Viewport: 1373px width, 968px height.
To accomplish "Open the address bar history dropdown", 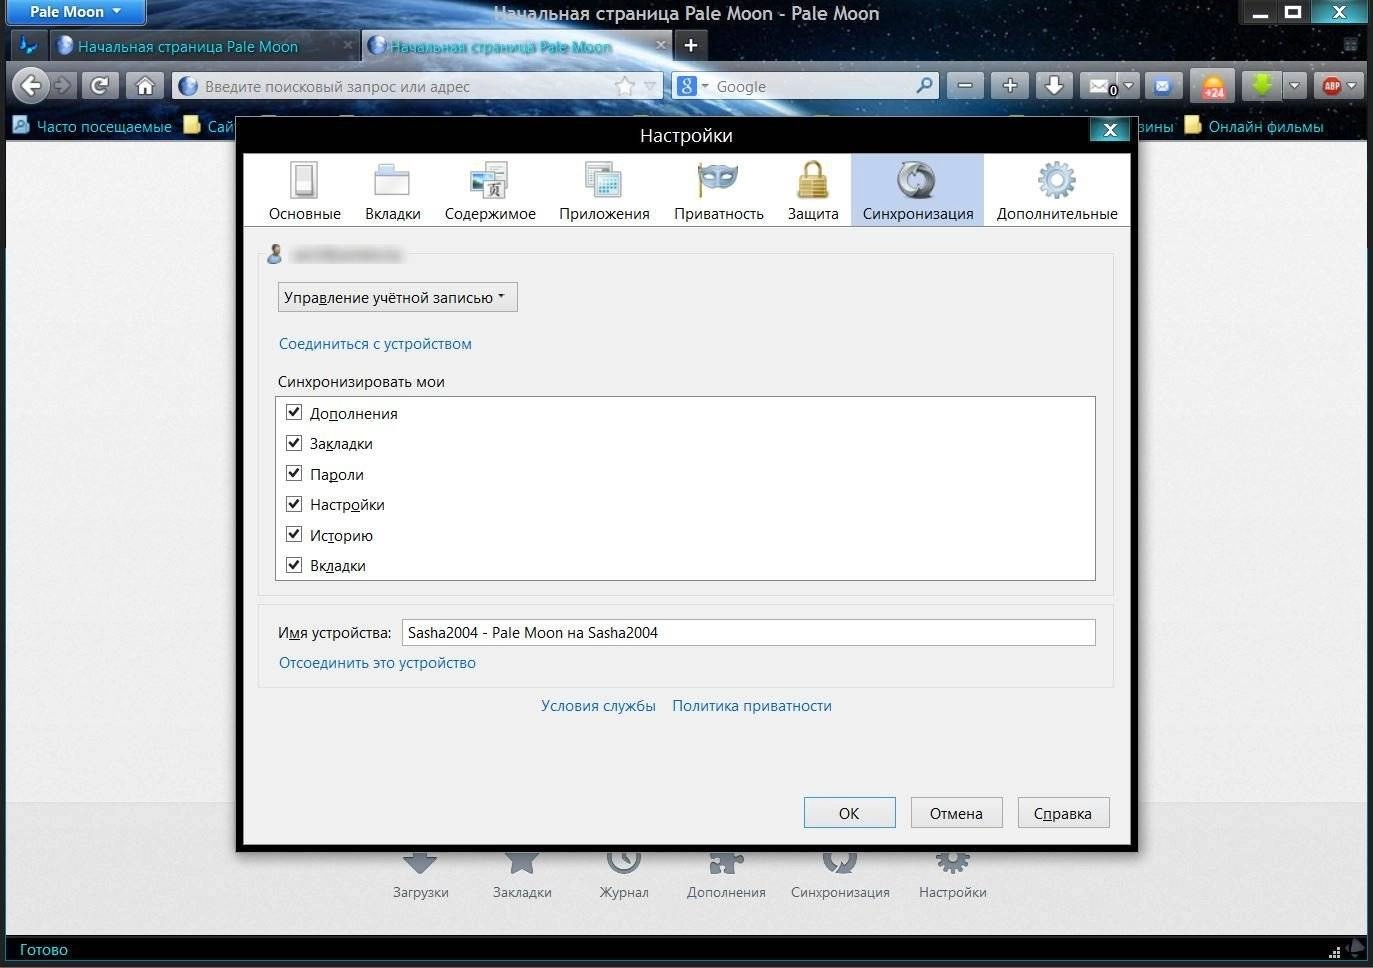I will [x=650, y=86].
